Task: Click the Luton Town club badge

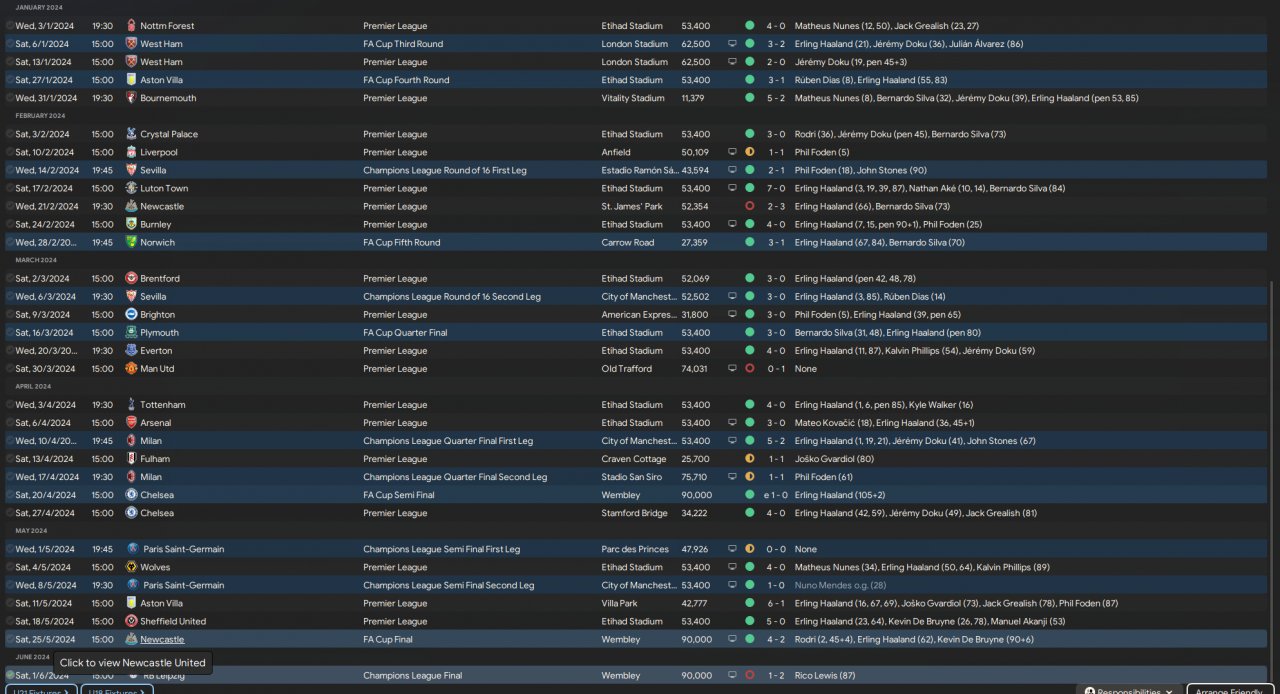Action: click(131, 188)
